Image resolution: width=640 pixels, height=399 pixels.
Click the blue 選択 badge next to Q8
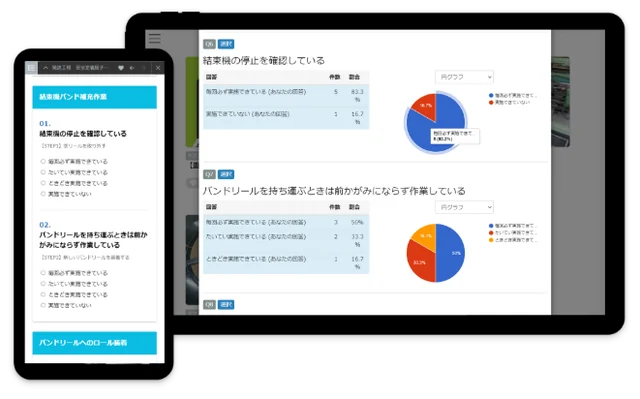point(226,305)
